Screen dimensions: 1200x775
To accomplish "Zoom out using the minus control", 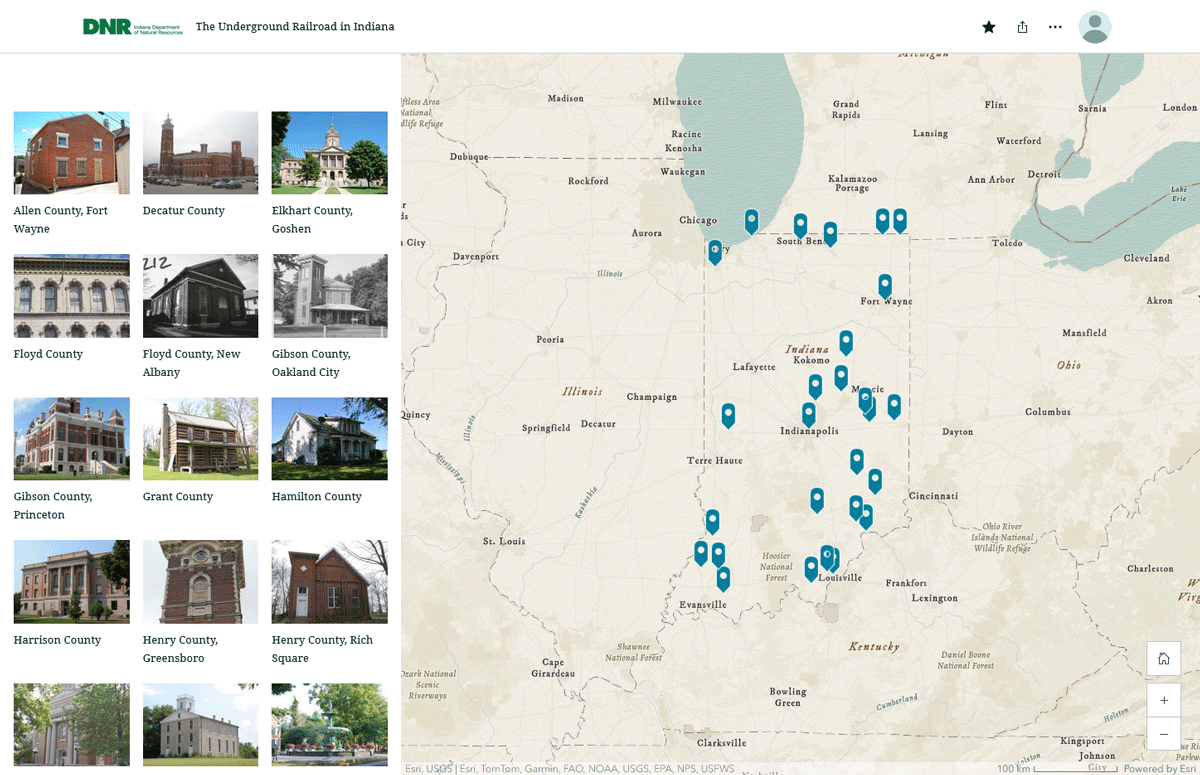I will [x=1163, y=733].
